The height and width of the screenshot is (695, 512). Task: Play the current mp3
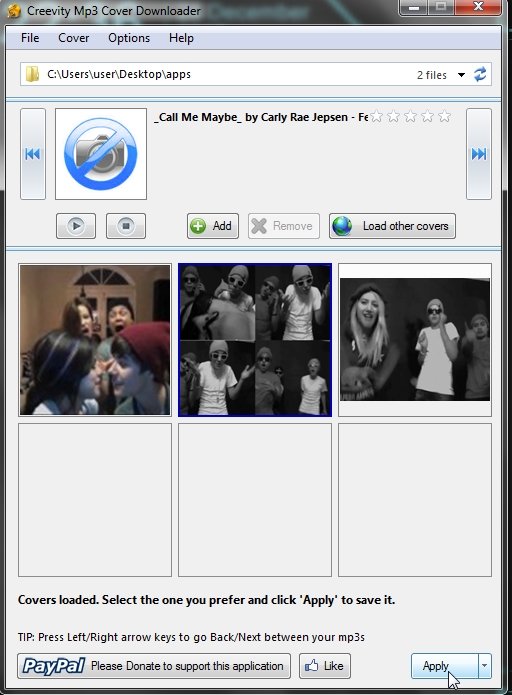(76, 226)
